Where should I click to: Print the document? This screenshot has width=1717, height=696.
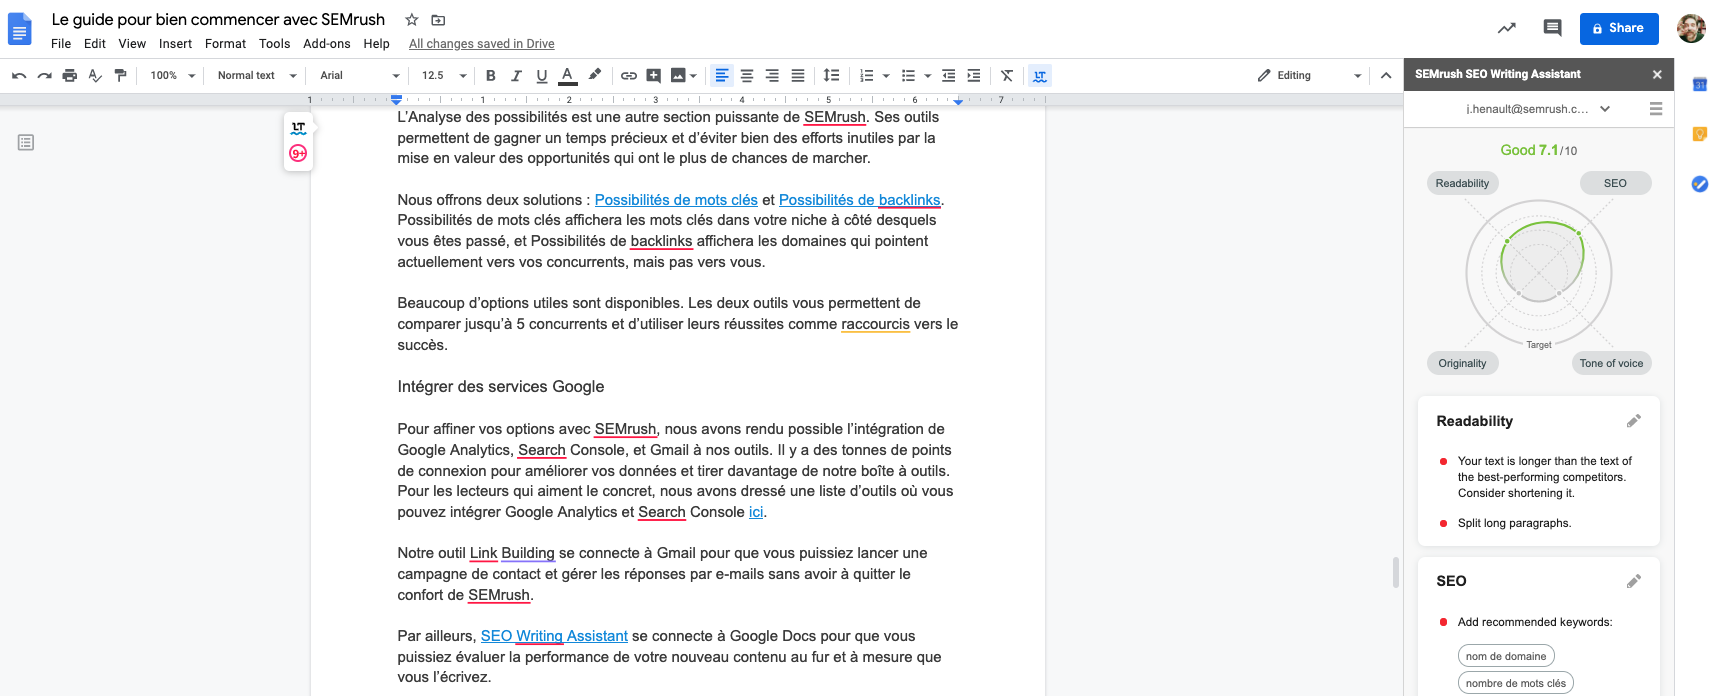click(69, 76)
